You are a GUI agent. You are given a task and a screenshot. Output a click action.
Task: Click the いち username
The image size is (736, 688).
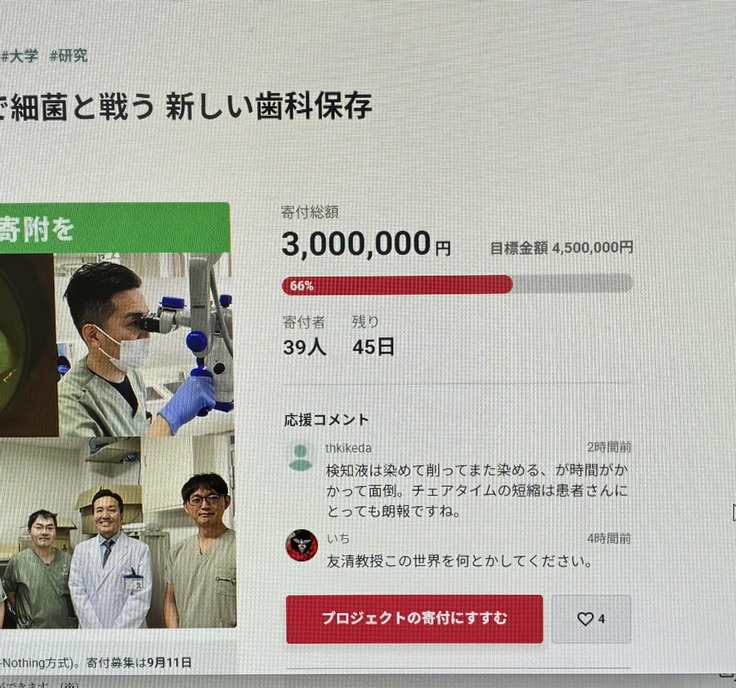coord(338,538)
